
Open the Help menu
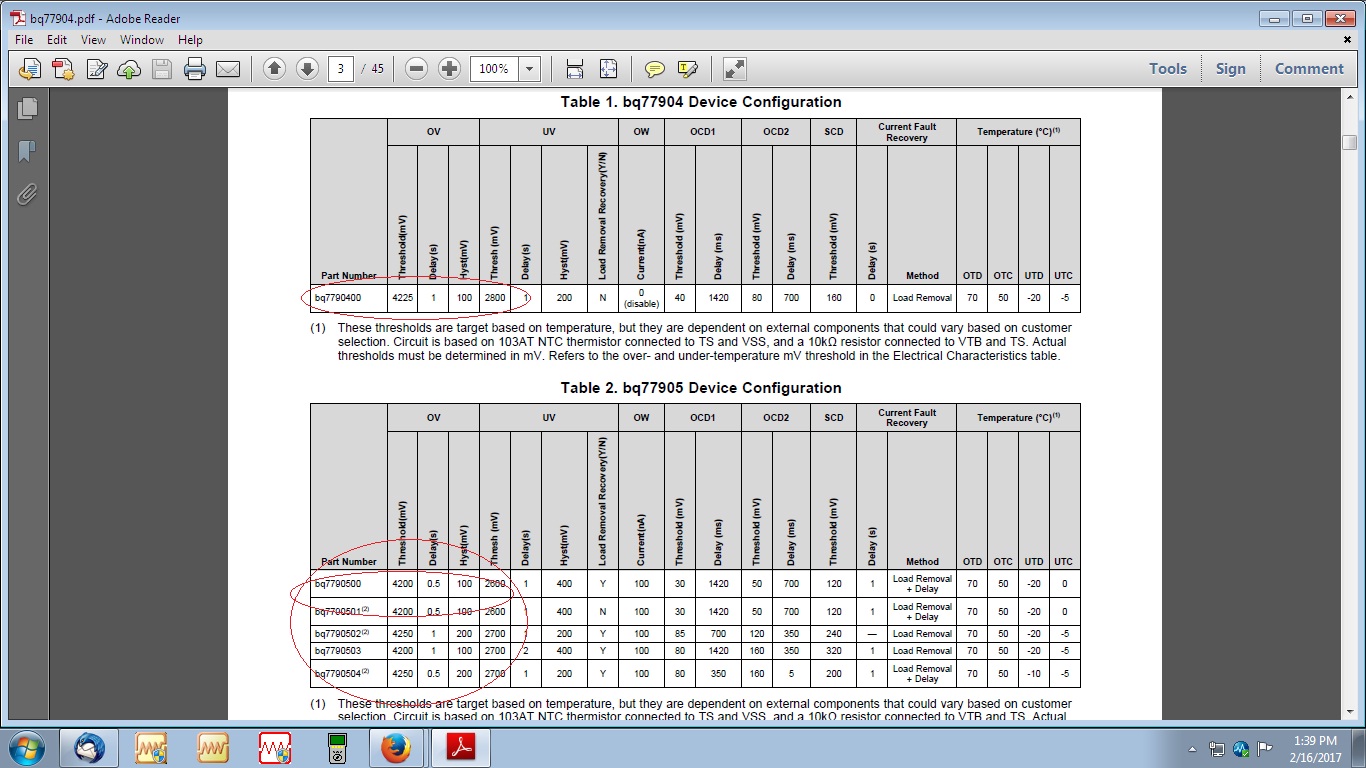click(x=190, y=40)
